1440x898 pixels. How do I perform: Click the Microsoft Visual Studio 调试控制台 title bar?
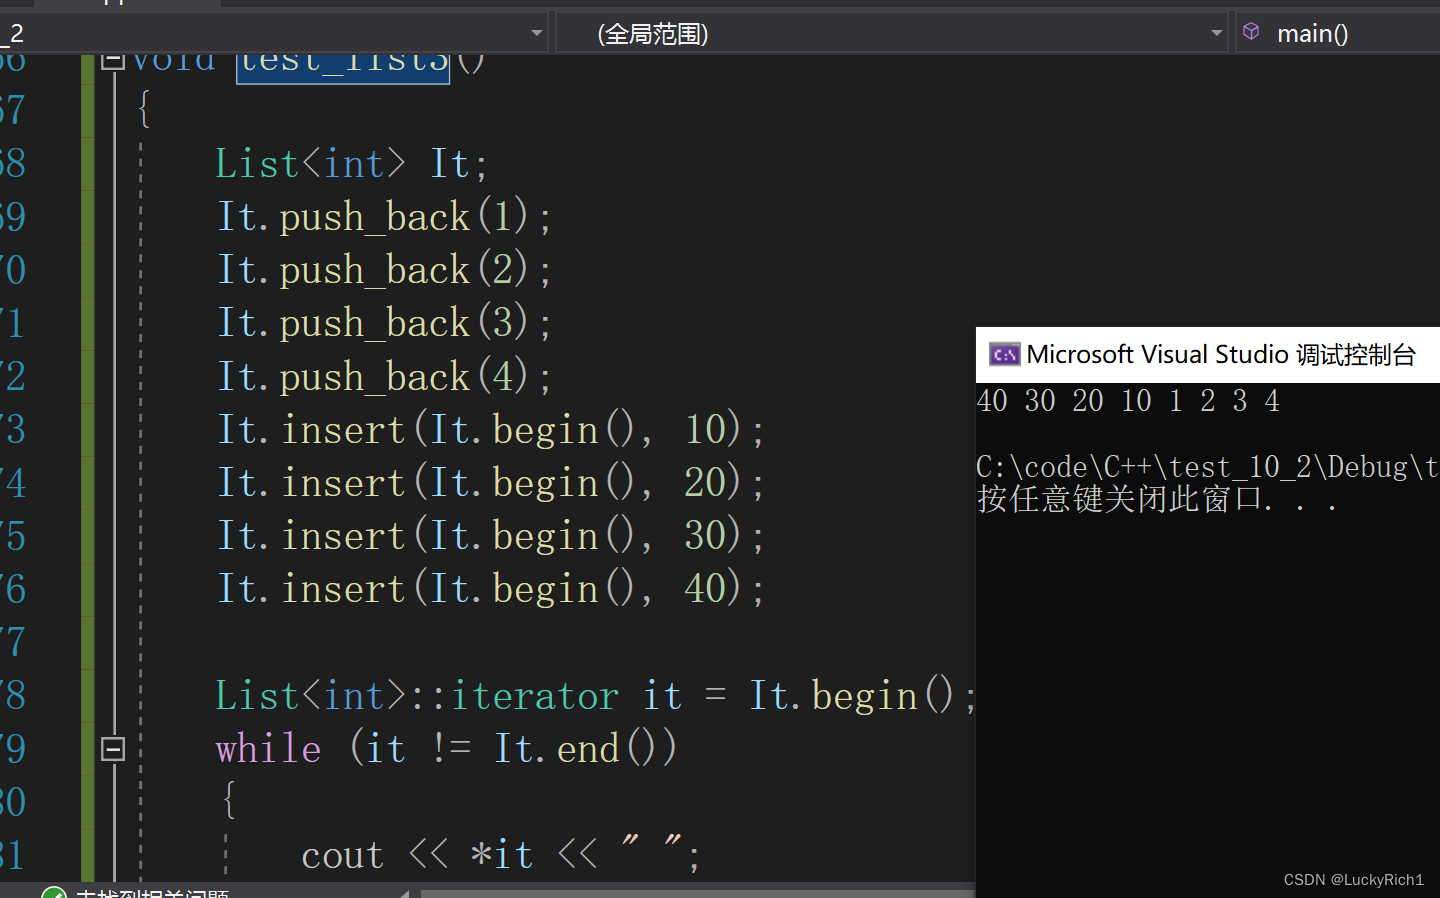(1208, 355)
